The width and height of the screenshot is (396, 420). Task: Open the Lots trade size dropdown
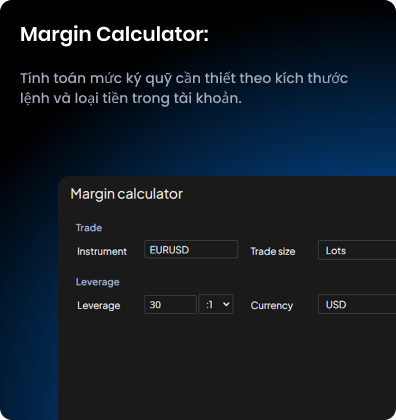pos(357,250)
